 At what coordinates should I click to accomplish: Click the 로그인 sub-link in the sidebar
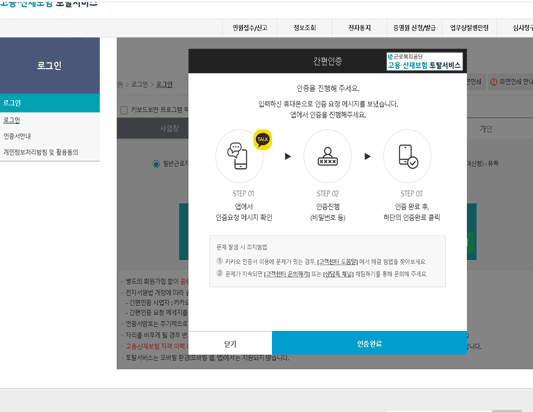(x=12, y=120)
